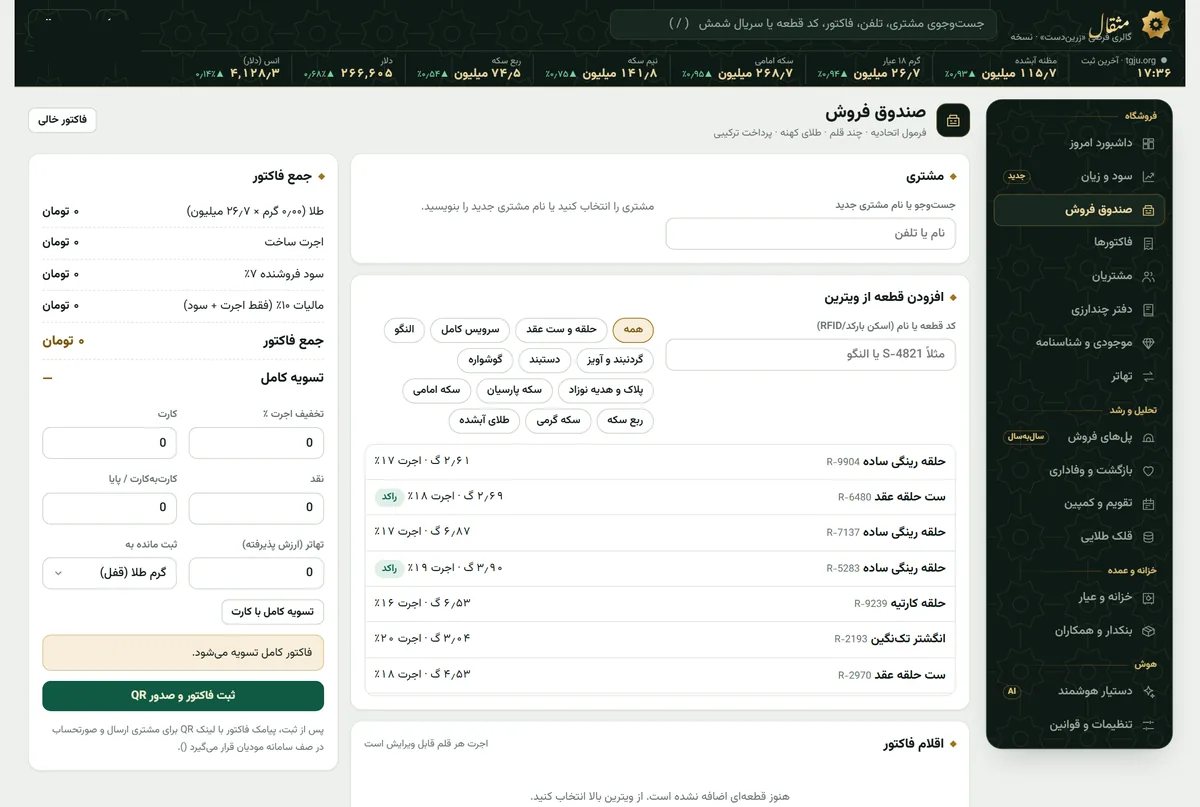Select the دستبند category chip
Image resolution: width=1200 pixels, height=807 pixels.
click(x=547, y=359)
